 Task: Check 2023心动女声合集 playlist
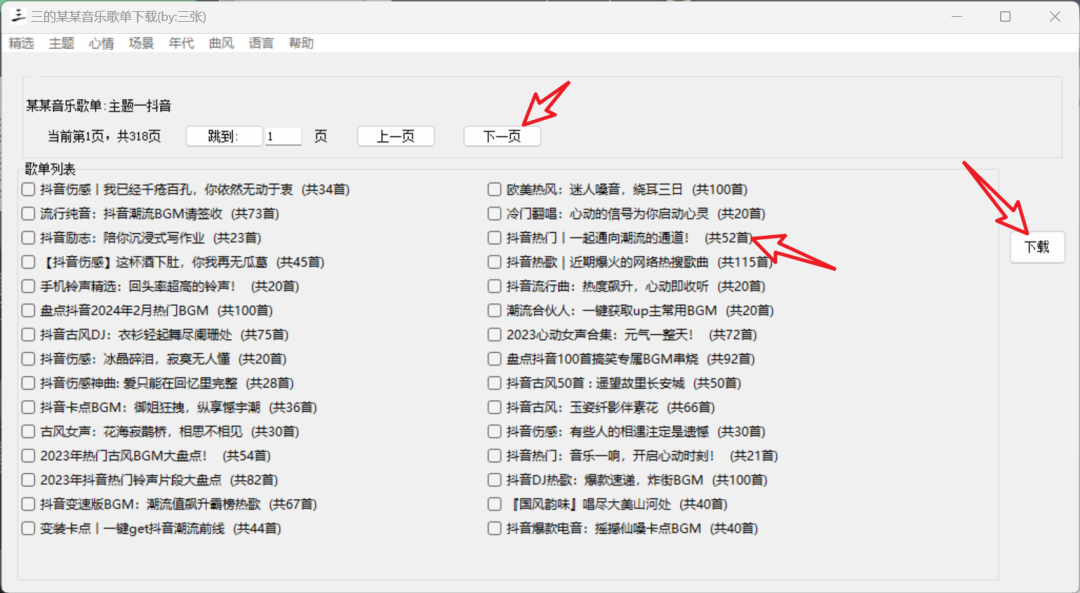pyautogui.click(x=495, y=335)
